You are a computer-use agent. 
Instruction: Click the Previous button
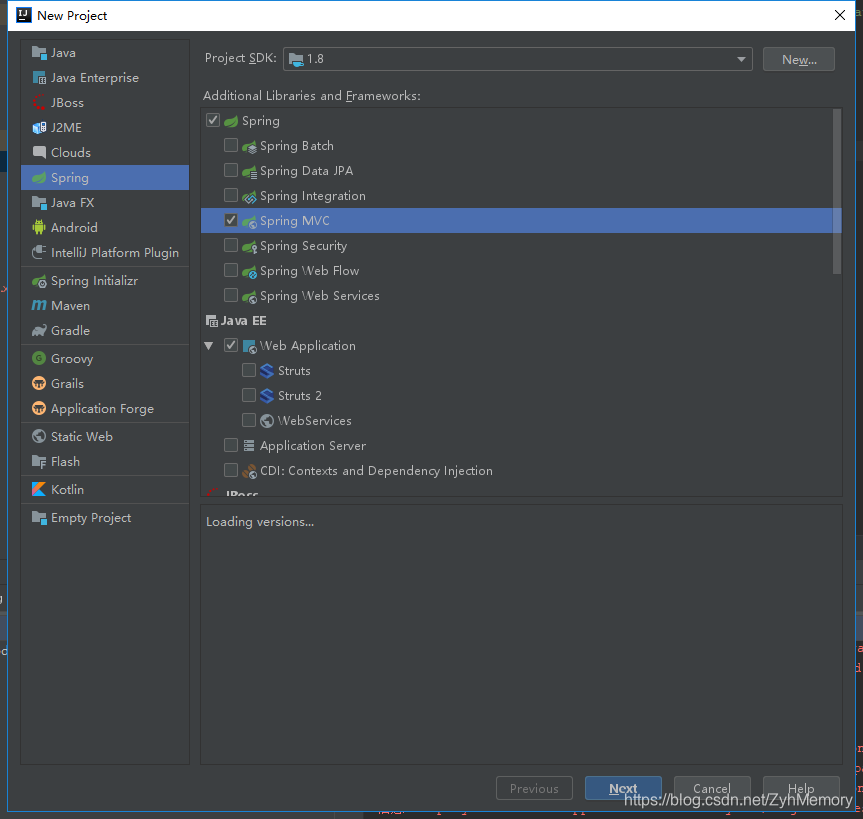(x=534, y=788)
